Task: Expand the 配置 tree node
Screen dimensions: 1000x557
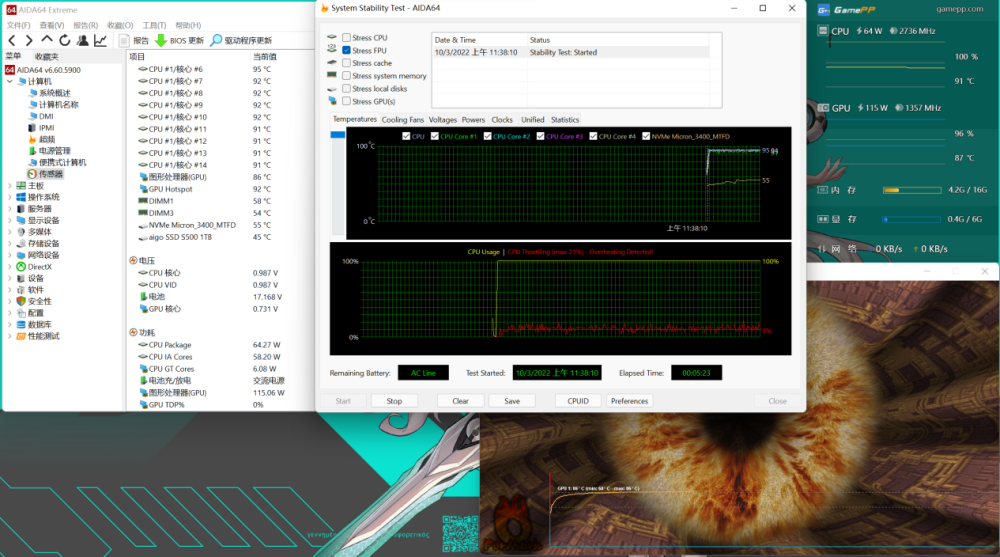Action: point(10,313)
